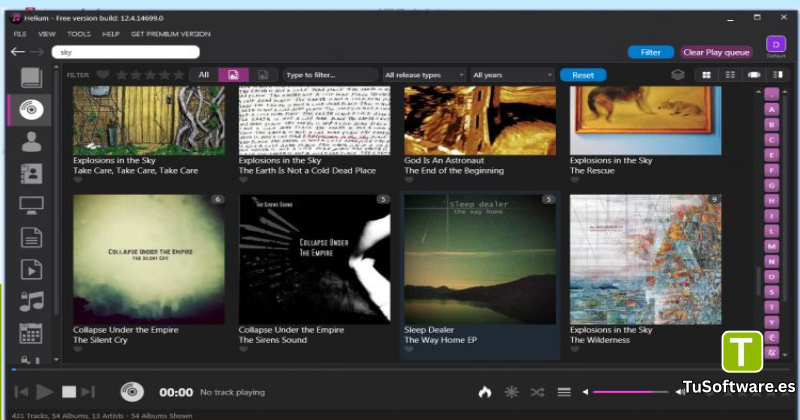800x420 pixels.
Task: Skip to next track
Action: (x=88, y=392)
